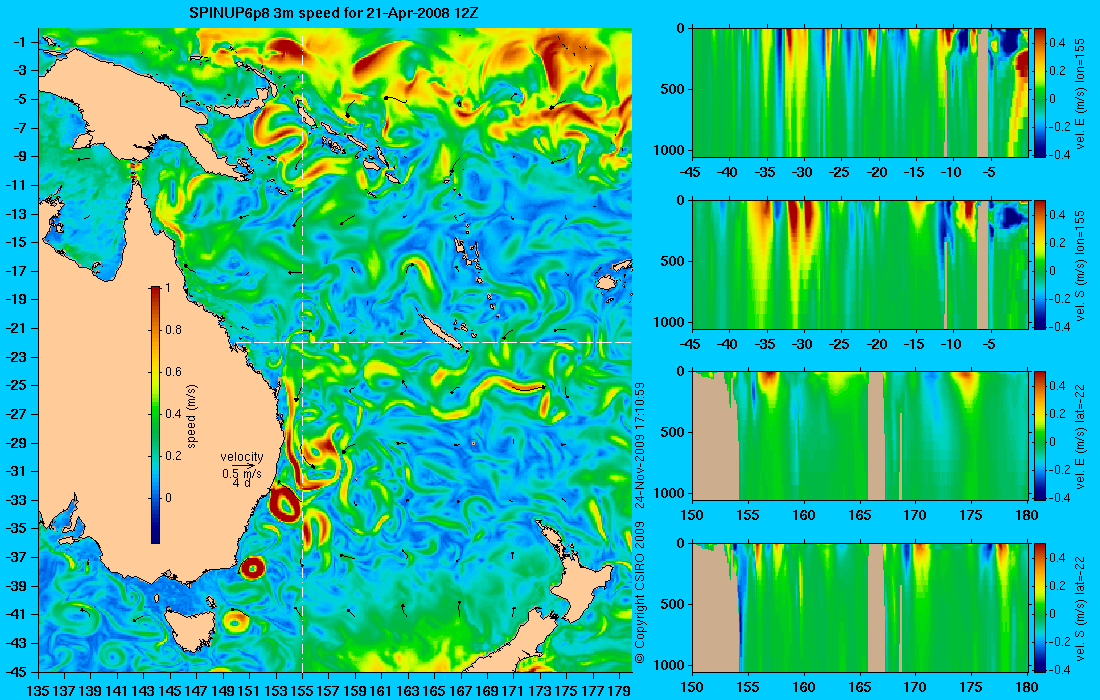Click the colorbar beside the vel. S lon=155 panel
The width and height of the screenshot is (1100, 700).
pyautogui.click(x=1039, y=264)
